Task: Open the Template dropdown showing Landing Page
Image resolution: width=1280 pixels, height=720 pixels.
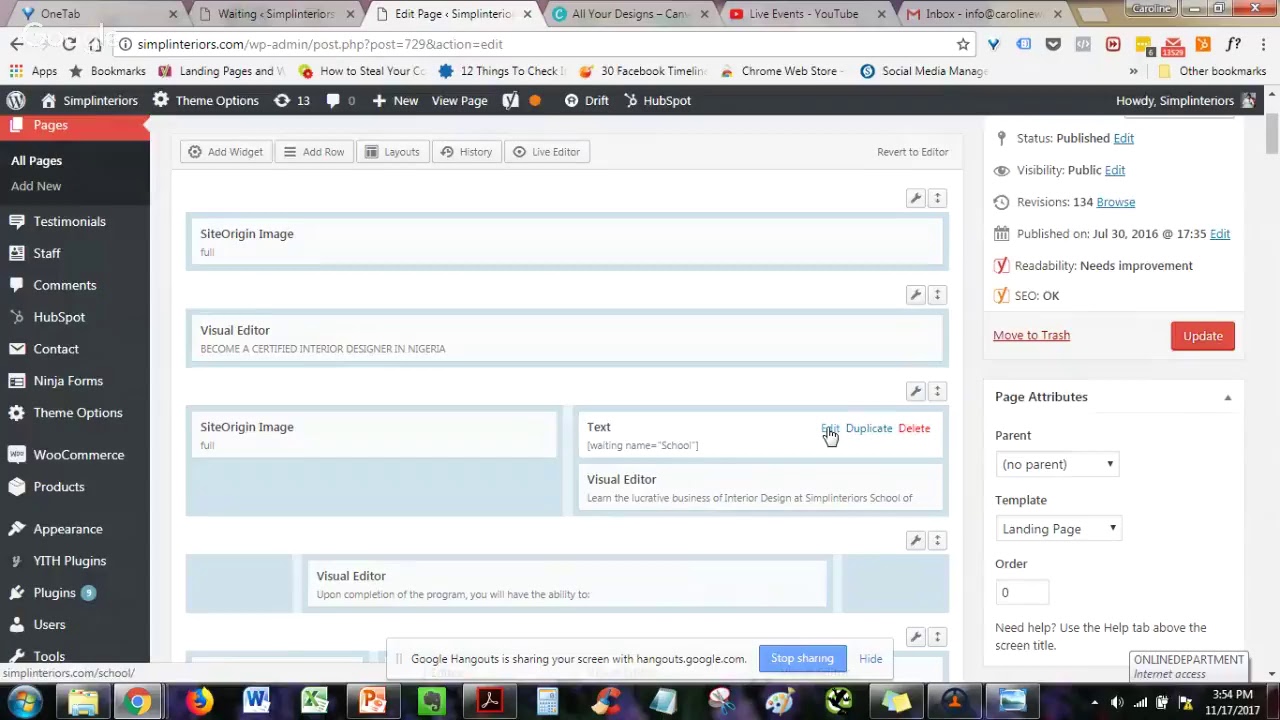Action: click(x=1058, y=529)
